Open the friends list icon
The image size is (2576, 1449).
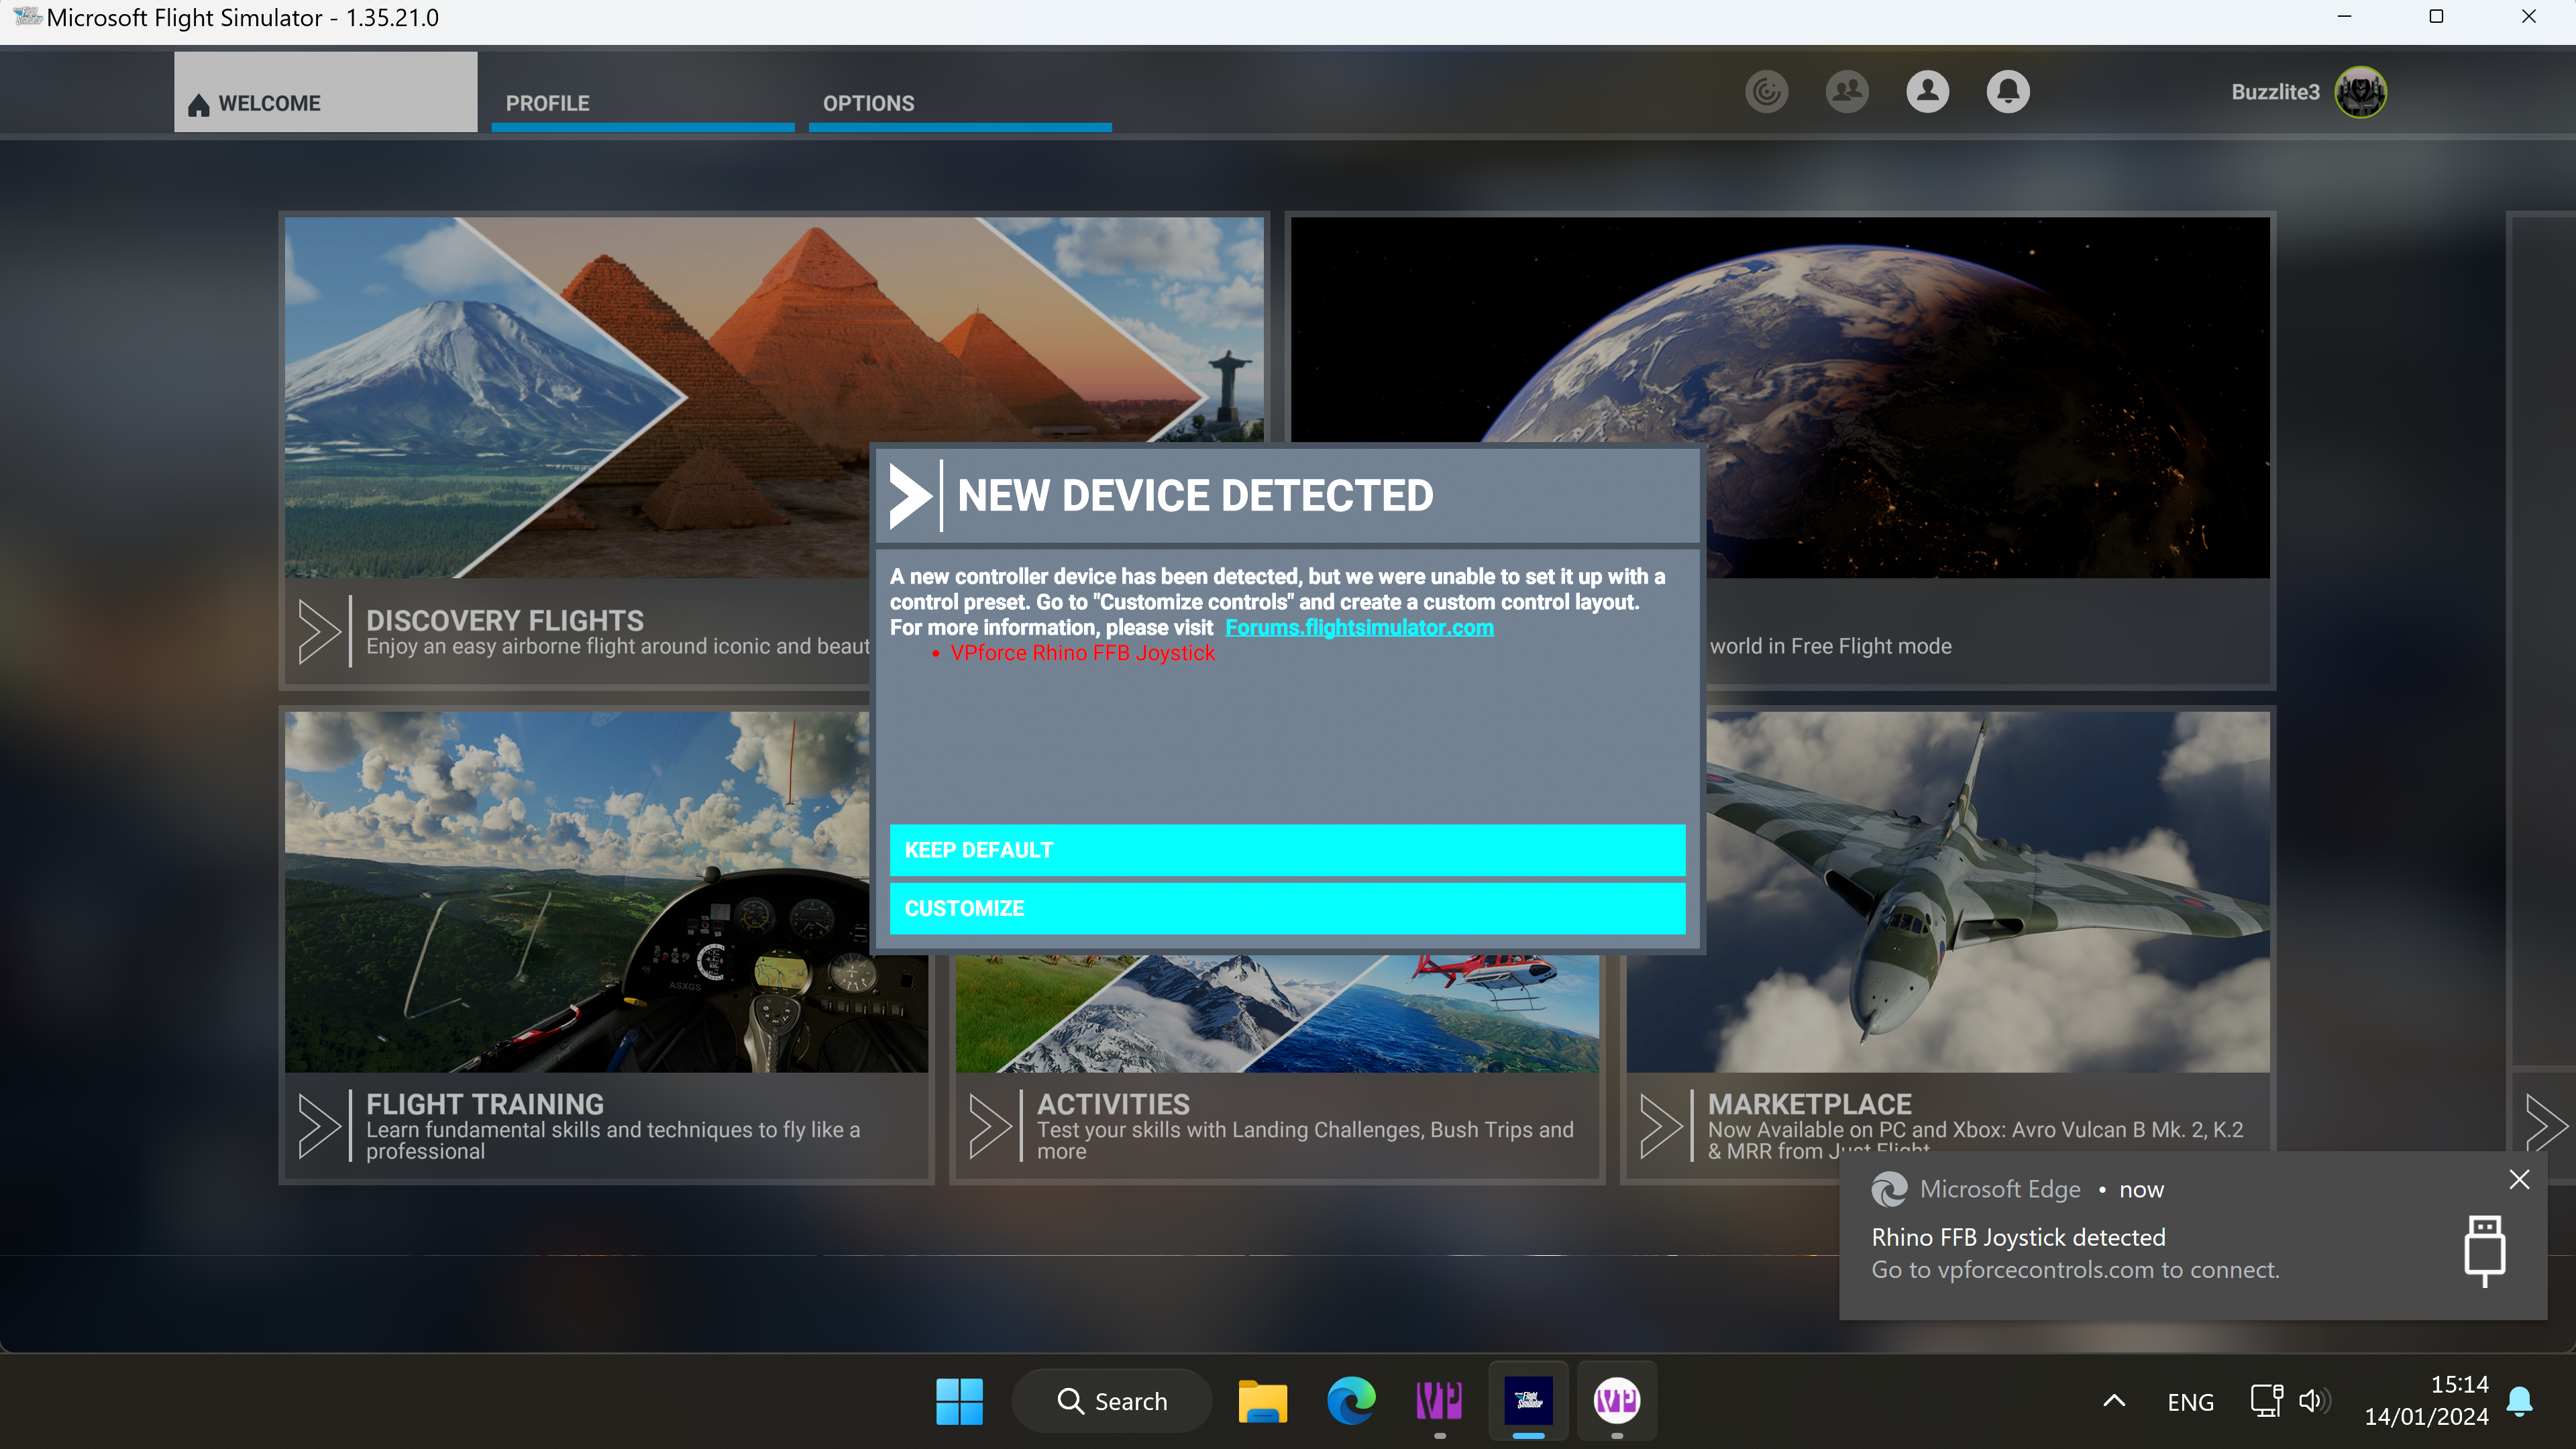(x=1847, y=91)
